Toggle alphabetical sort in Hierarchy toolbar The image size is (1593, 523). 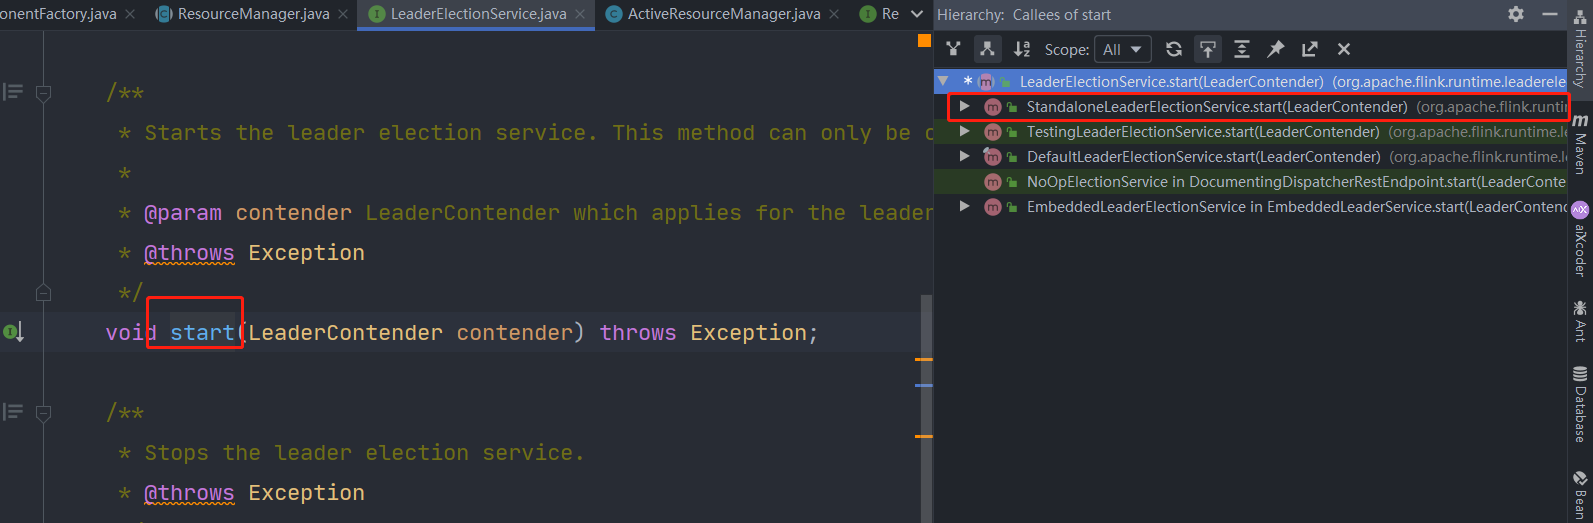pos(1021,49)
